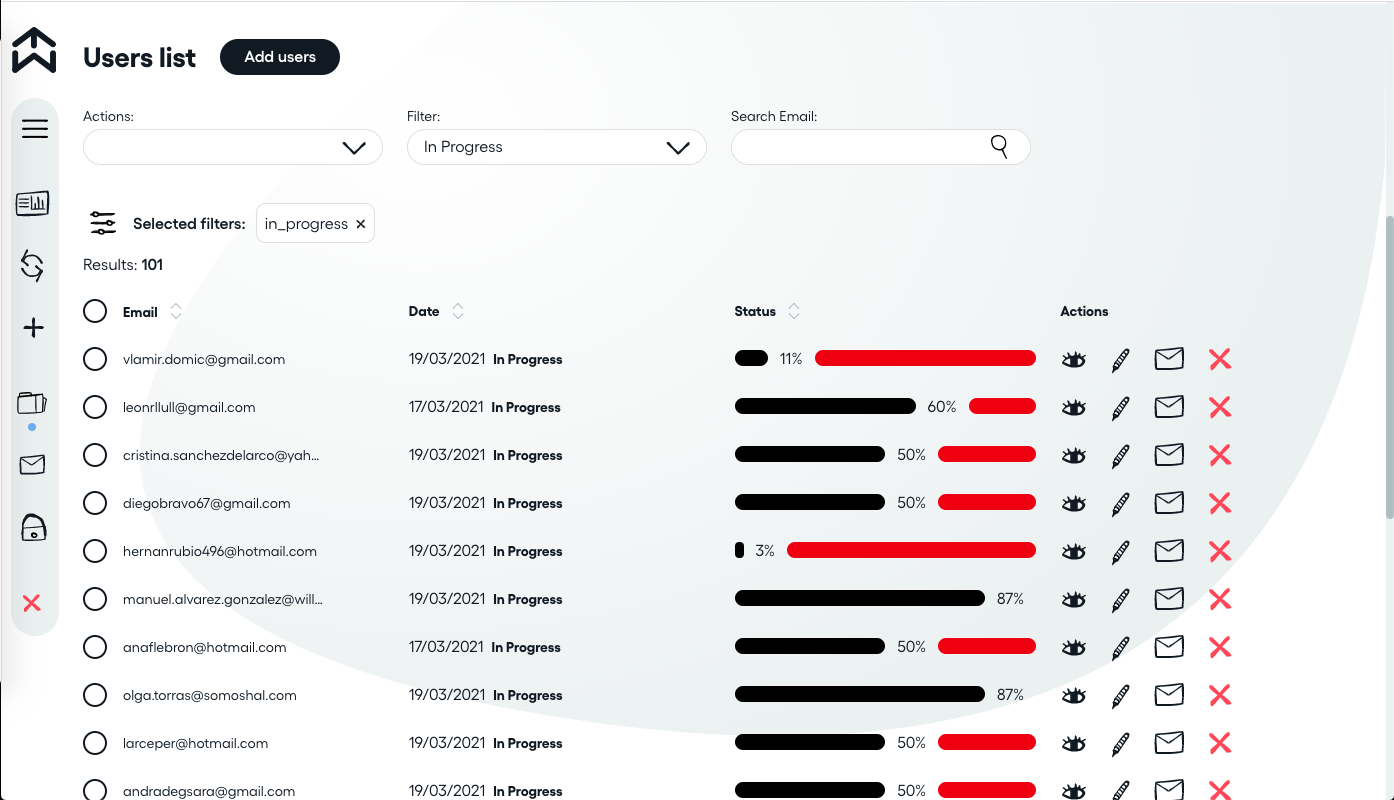Image resolution: width=1394 pixels, height=800 pixels.
Task: Click the 87% status for olga.torras
Action: [1010, 695]
